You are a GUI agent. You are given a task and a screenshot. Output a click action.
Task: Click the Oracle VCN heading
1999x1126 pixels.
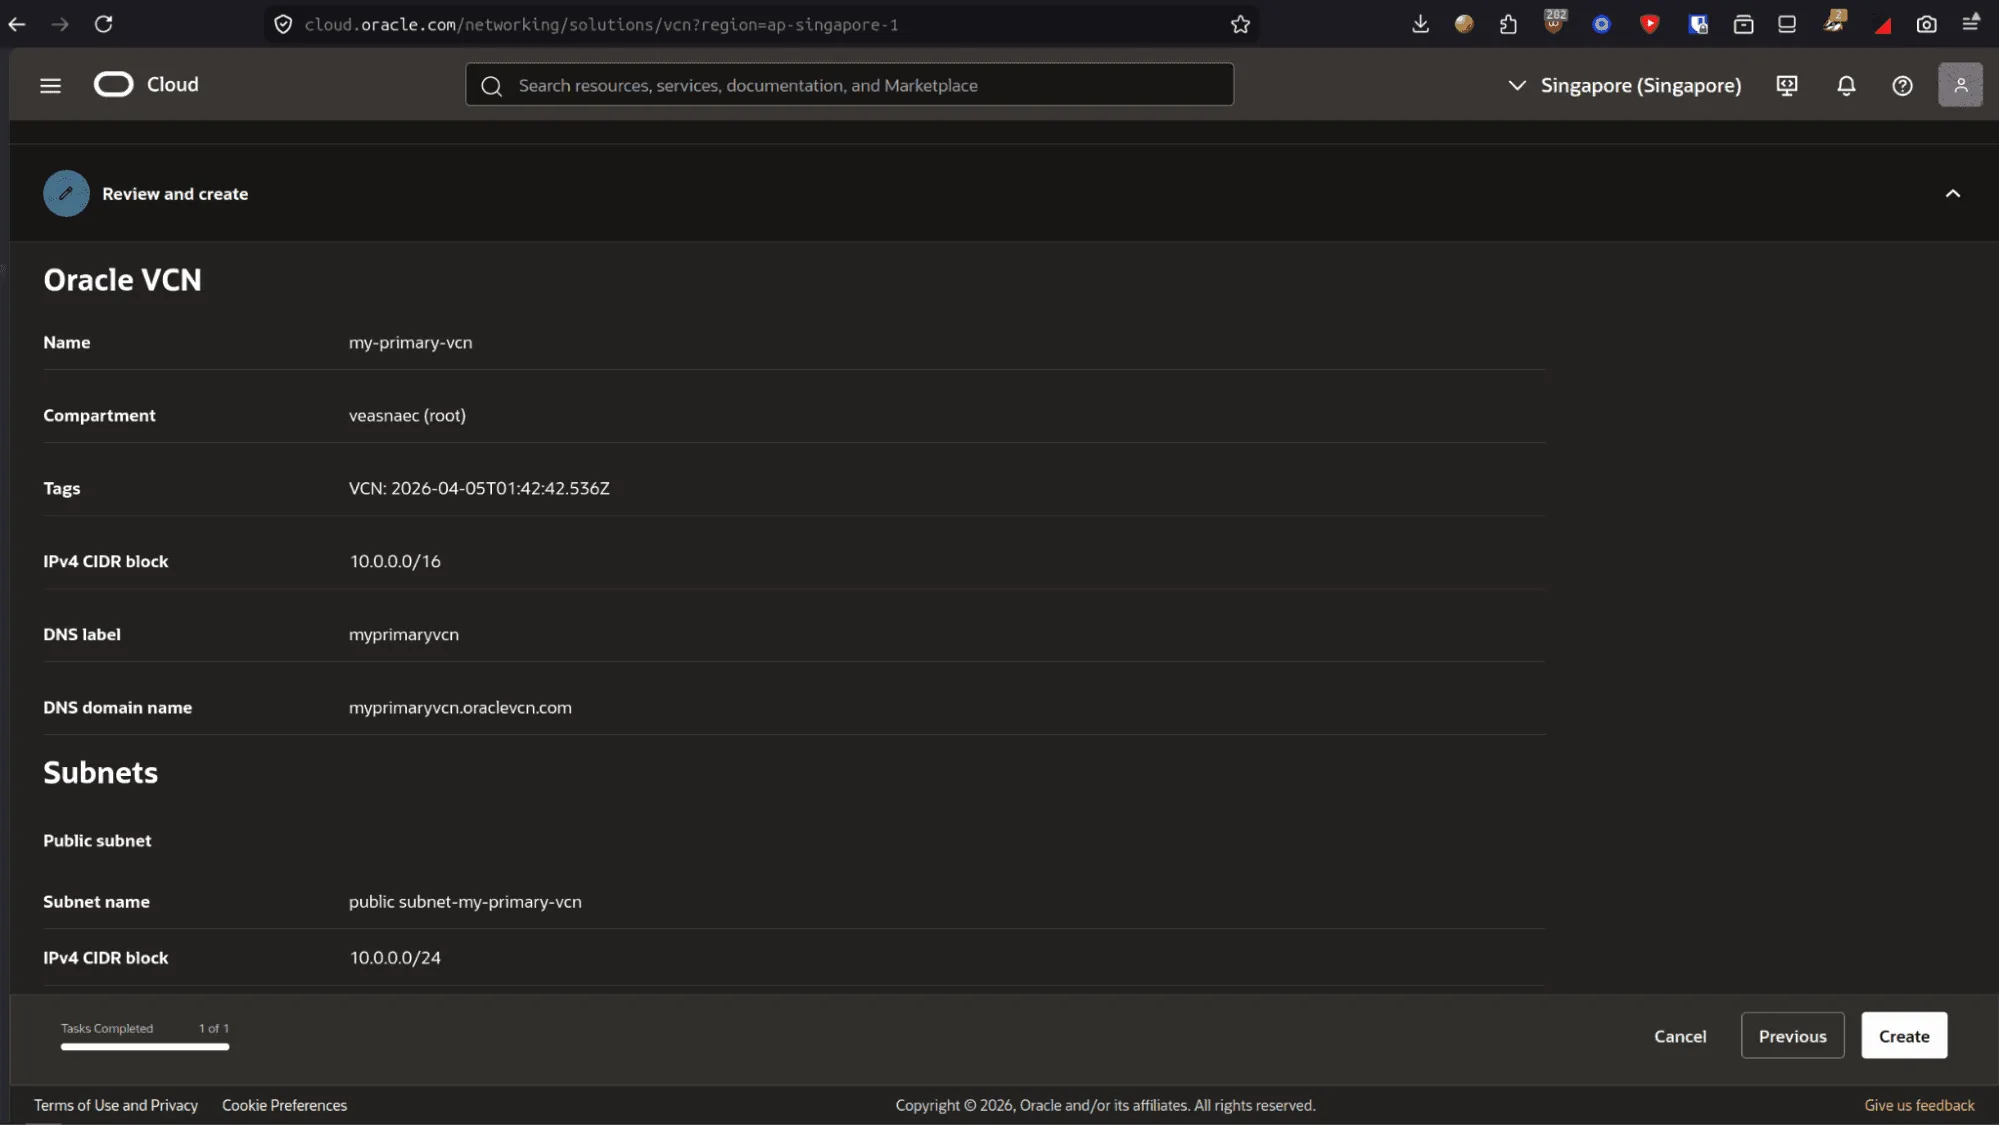pyautogui.click(x=122, y=280)
